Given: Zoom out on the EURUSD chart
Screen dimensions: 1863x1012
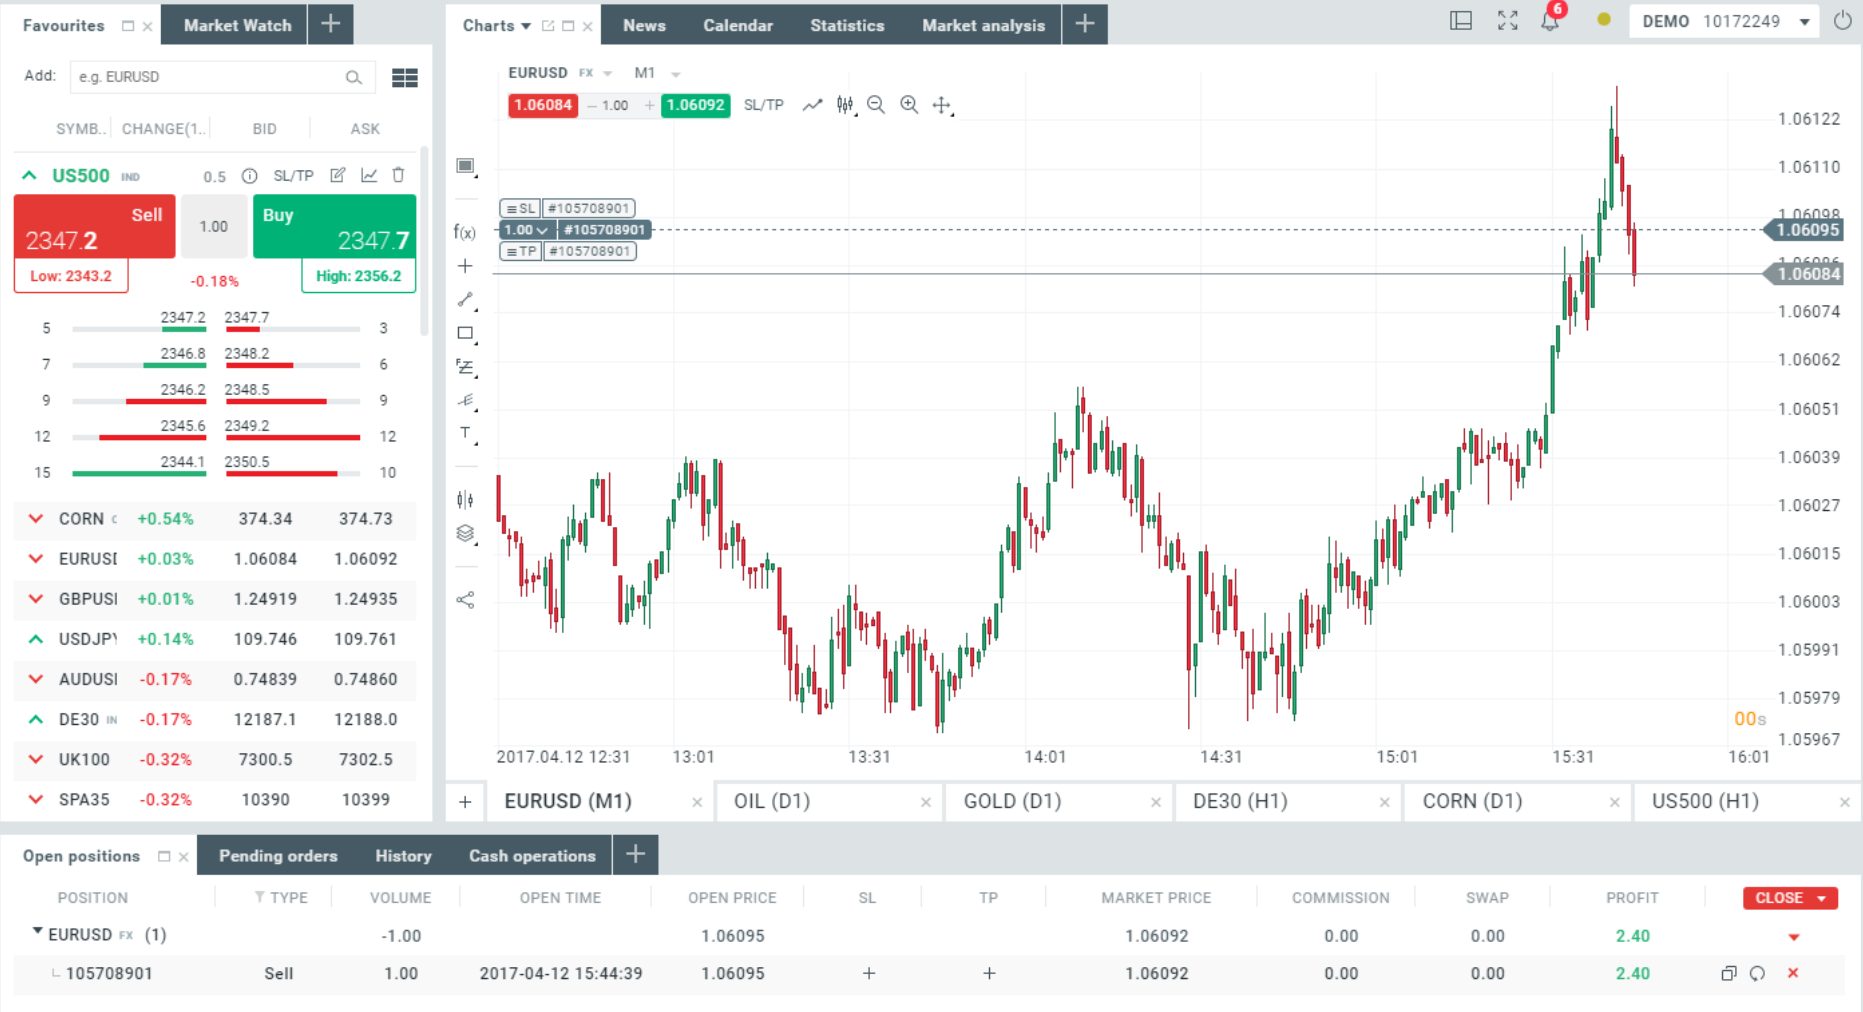Looking at the screenshot, I should point(876,105).
